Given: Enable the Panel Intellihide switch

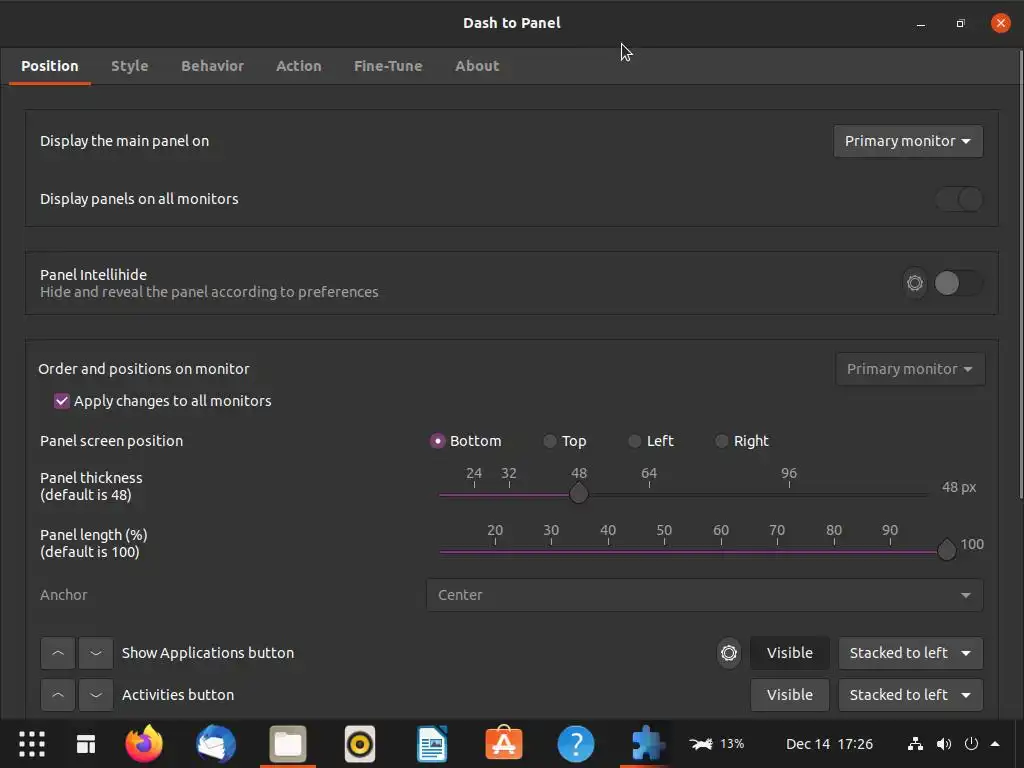Looking at the screenshot, I should click(x=958, y=283).
